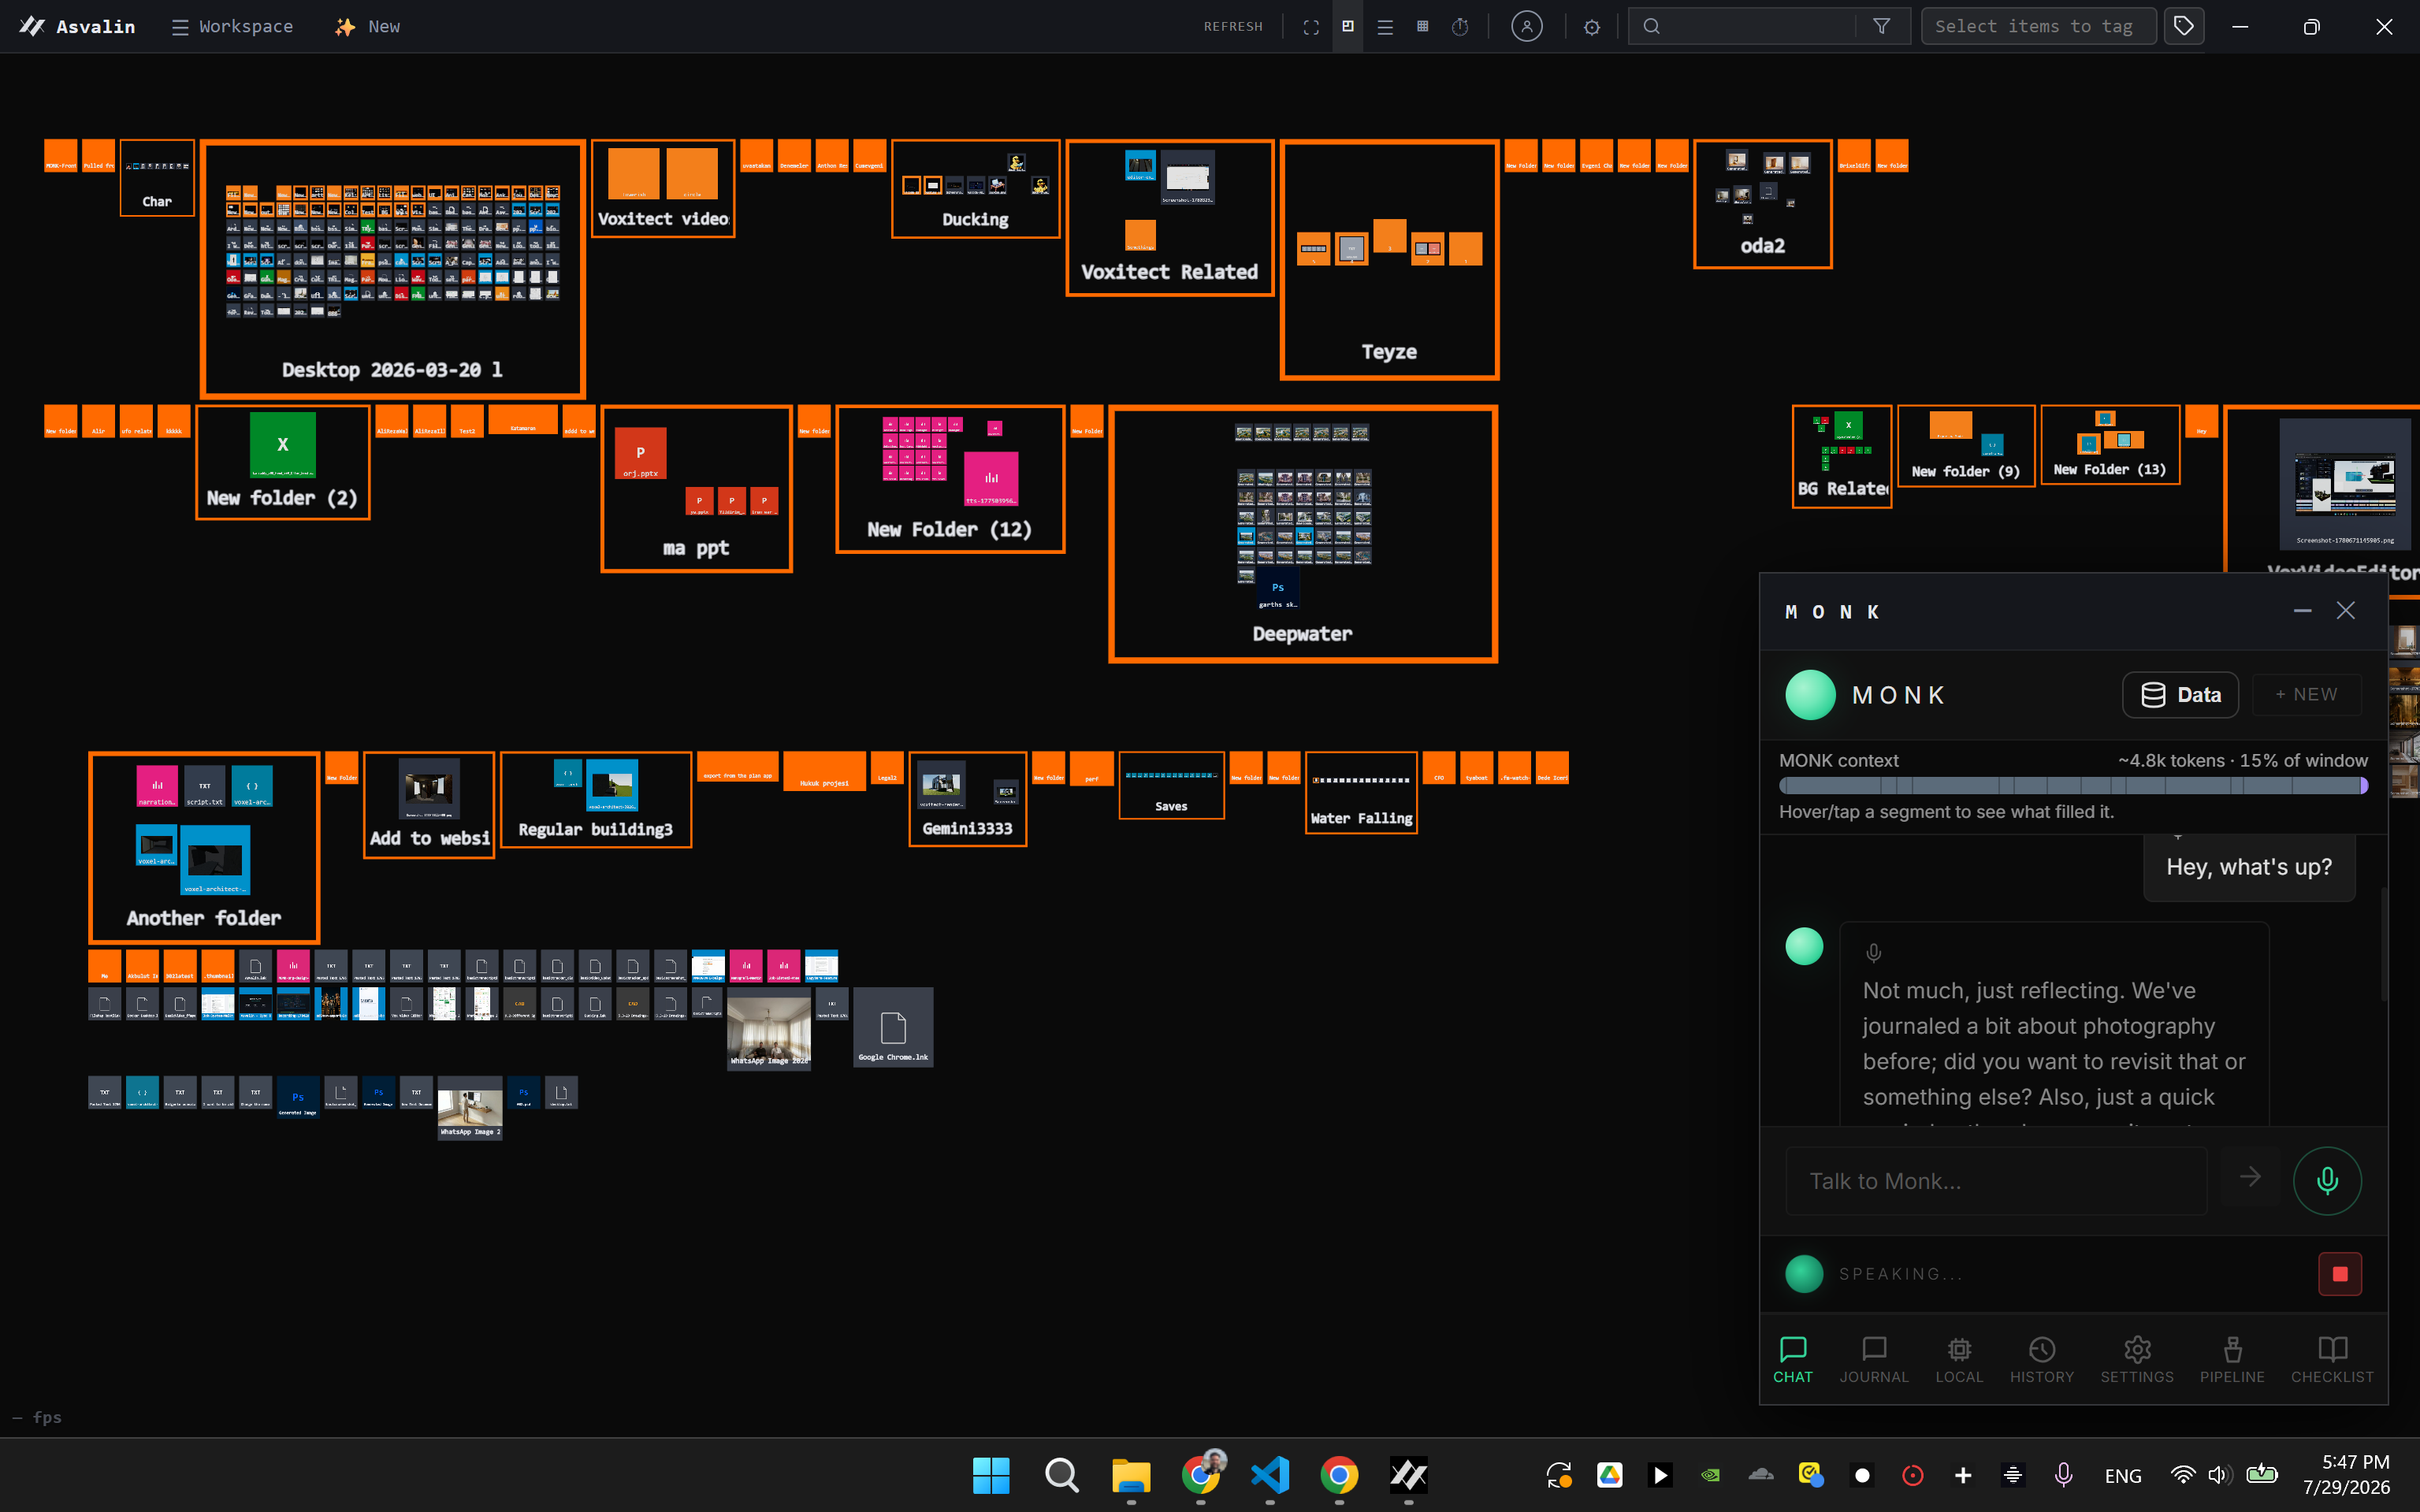Open the 'New Folder (12)' folder
The height and width of the screenshot is (1512, 2420).
click(x=950, y=479)
